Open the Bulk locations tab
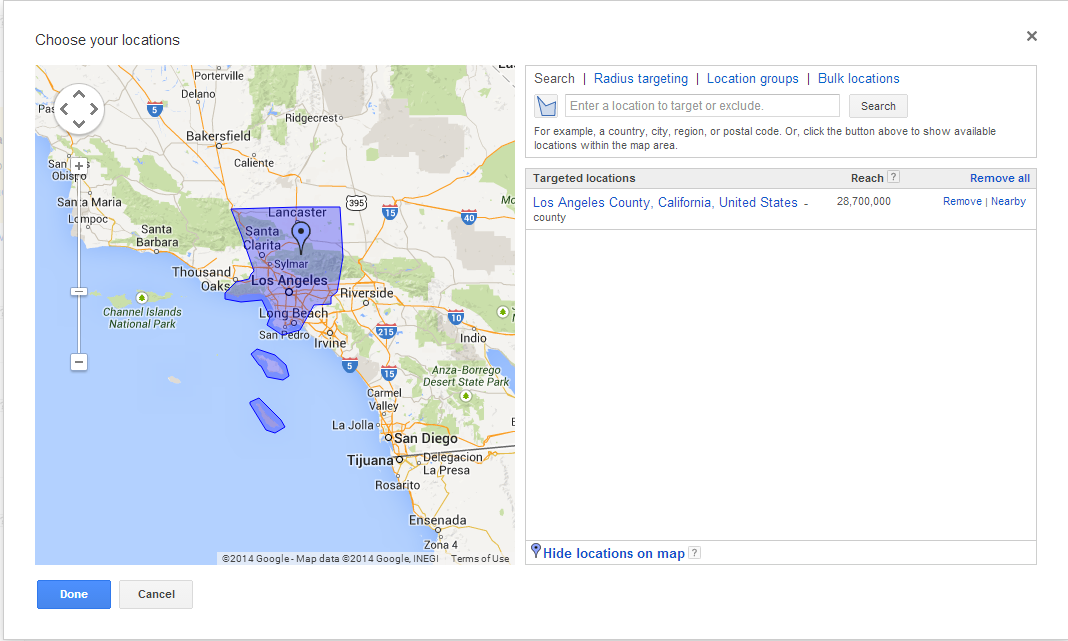 pyautogui.click(x=859, y=79)
